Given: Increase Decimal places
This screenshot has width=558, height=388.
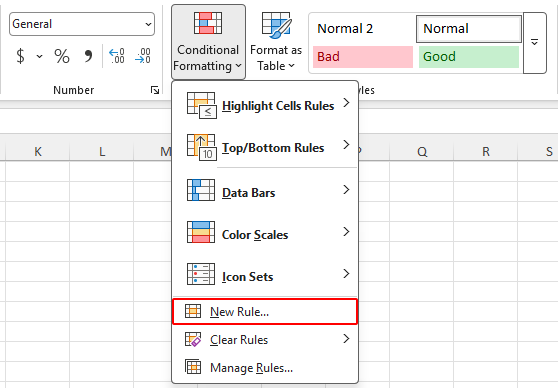Looking at the screenshot, I should point(117,56).
